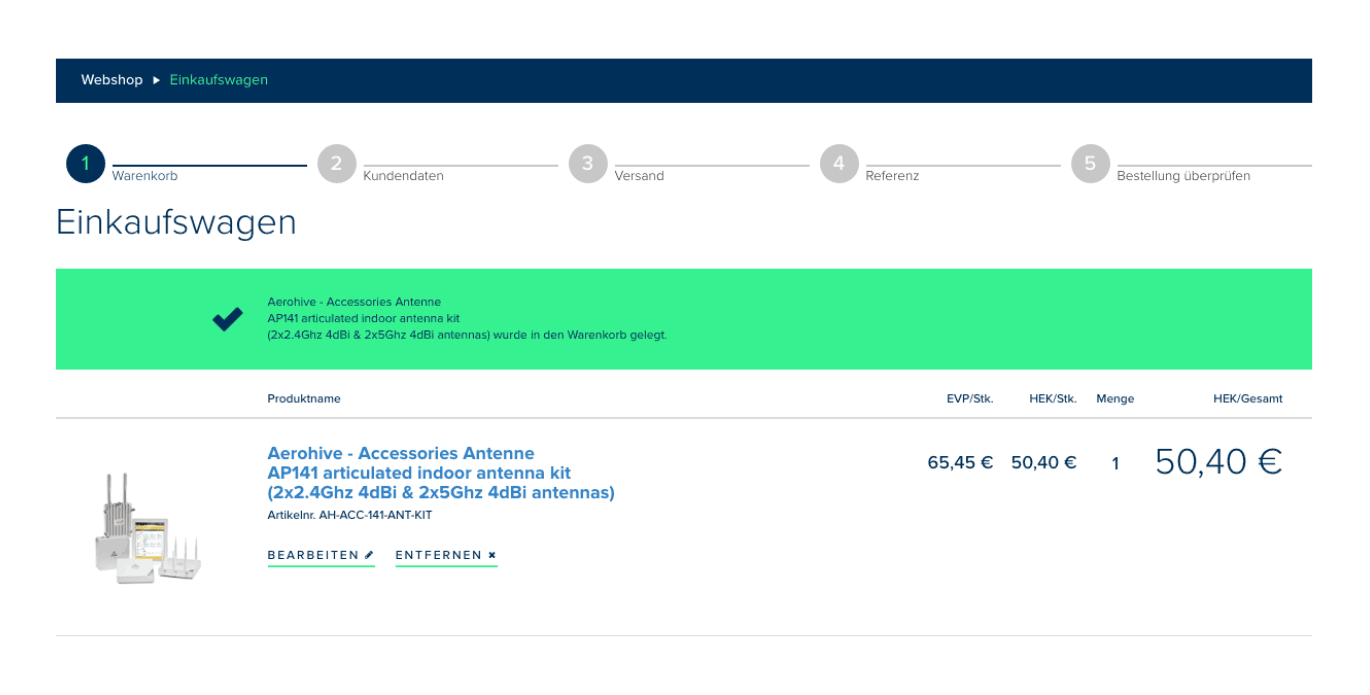
Task: Click the Warenkorb step label
Action: tap(145, 176)
